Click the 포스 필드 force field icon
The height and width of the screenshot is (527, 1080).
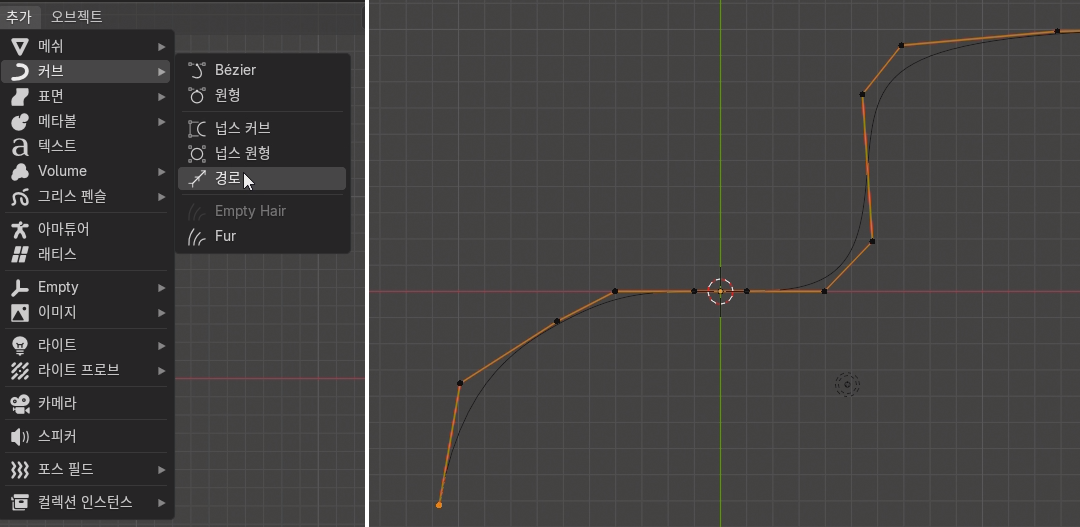(20, 470)
